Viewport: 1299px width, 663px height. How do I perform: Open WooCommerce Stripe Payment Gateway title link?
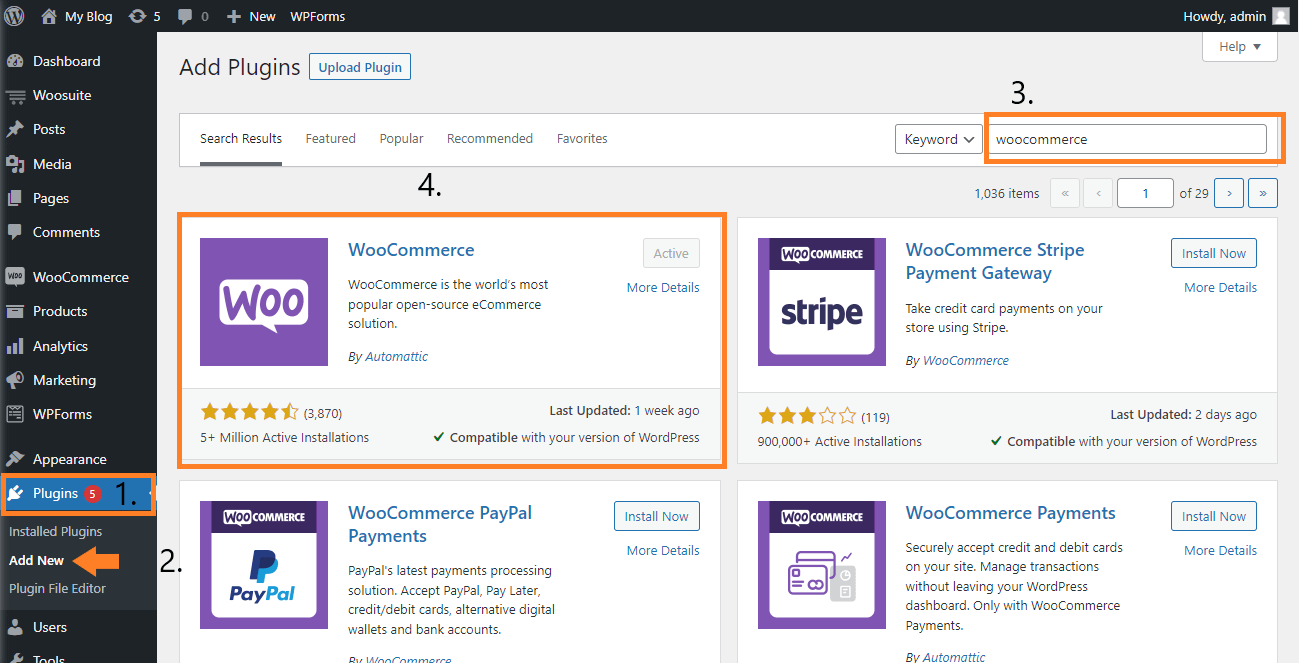click(995, 261)
